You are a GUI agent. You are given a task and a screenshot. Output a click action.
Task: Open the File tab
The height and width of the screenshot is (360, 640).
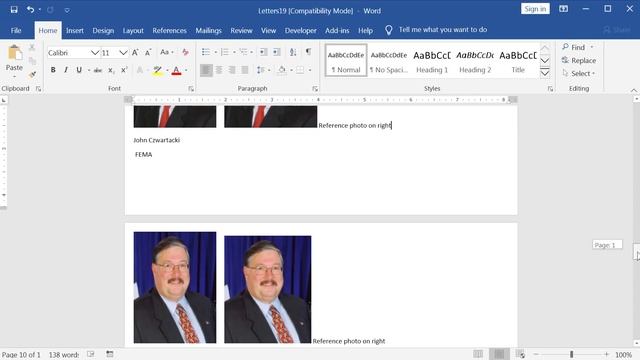point(16,31)
